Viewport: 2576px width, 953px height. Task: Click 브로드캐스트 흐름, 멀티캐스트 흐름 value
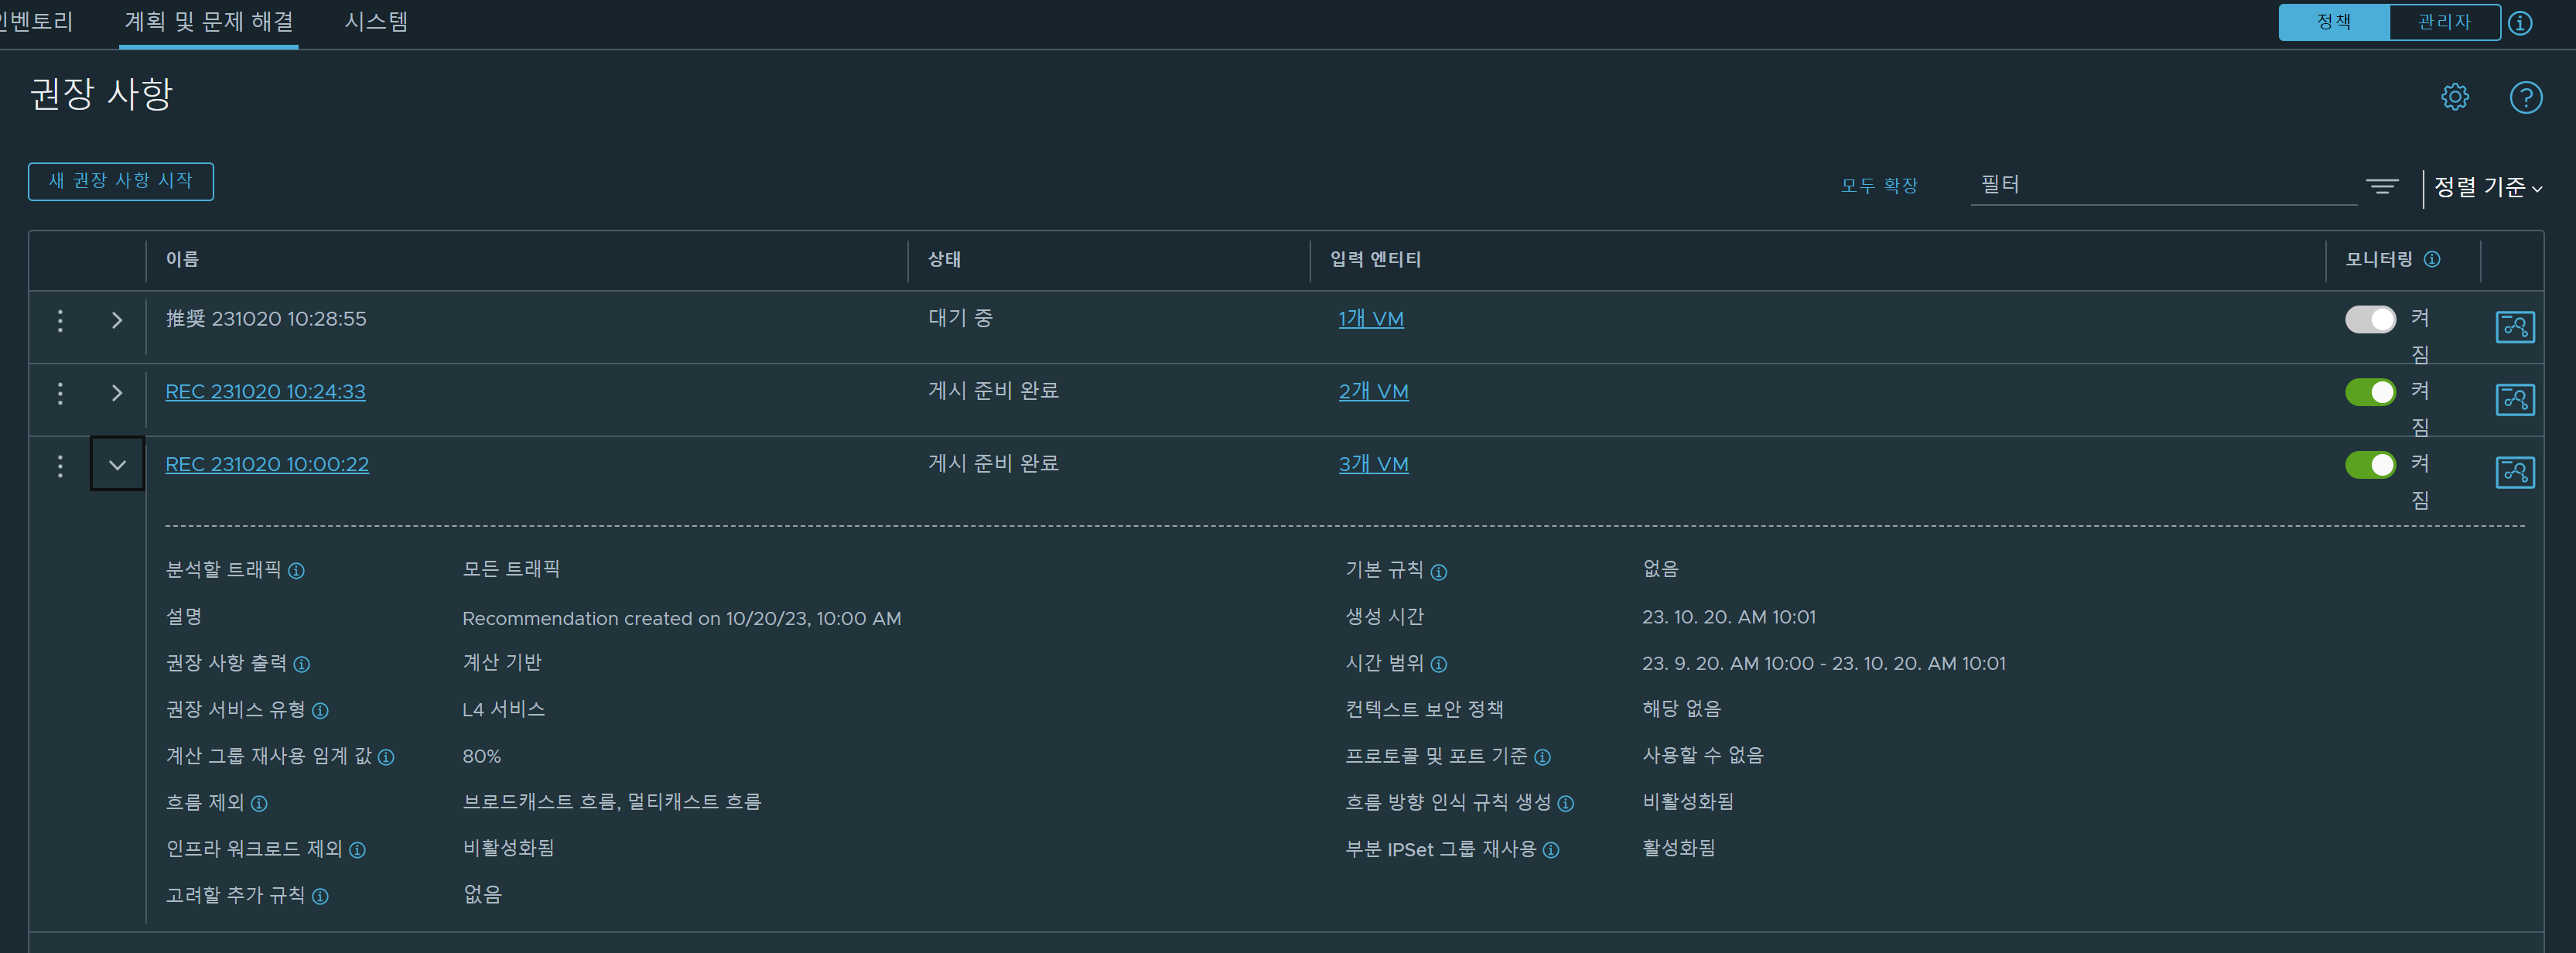click(x=611, y=803)
